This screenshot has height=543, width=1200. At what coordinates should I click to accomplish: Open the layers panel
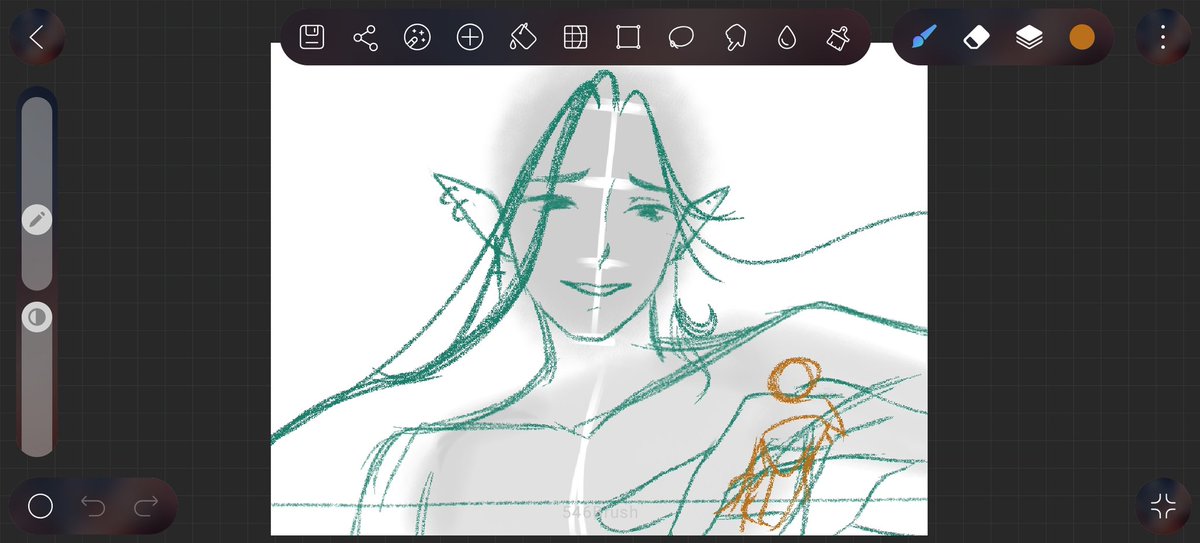(x=1029, y=37)
